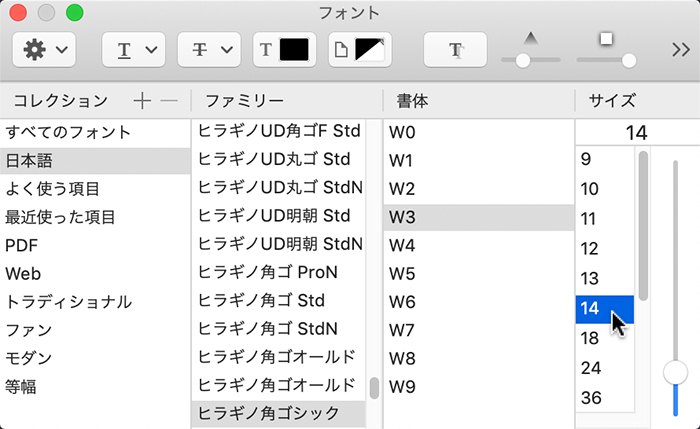Open the gear actions menu
700x429 pixels.
pos(43,48)
